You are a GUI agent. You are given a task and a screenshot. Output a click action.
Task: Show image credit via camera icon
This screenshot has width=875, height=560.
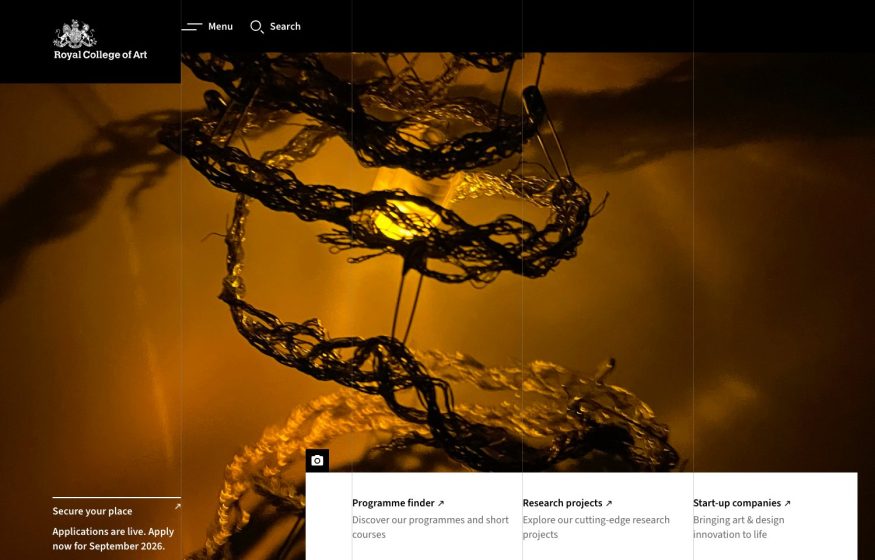[317, 461]
